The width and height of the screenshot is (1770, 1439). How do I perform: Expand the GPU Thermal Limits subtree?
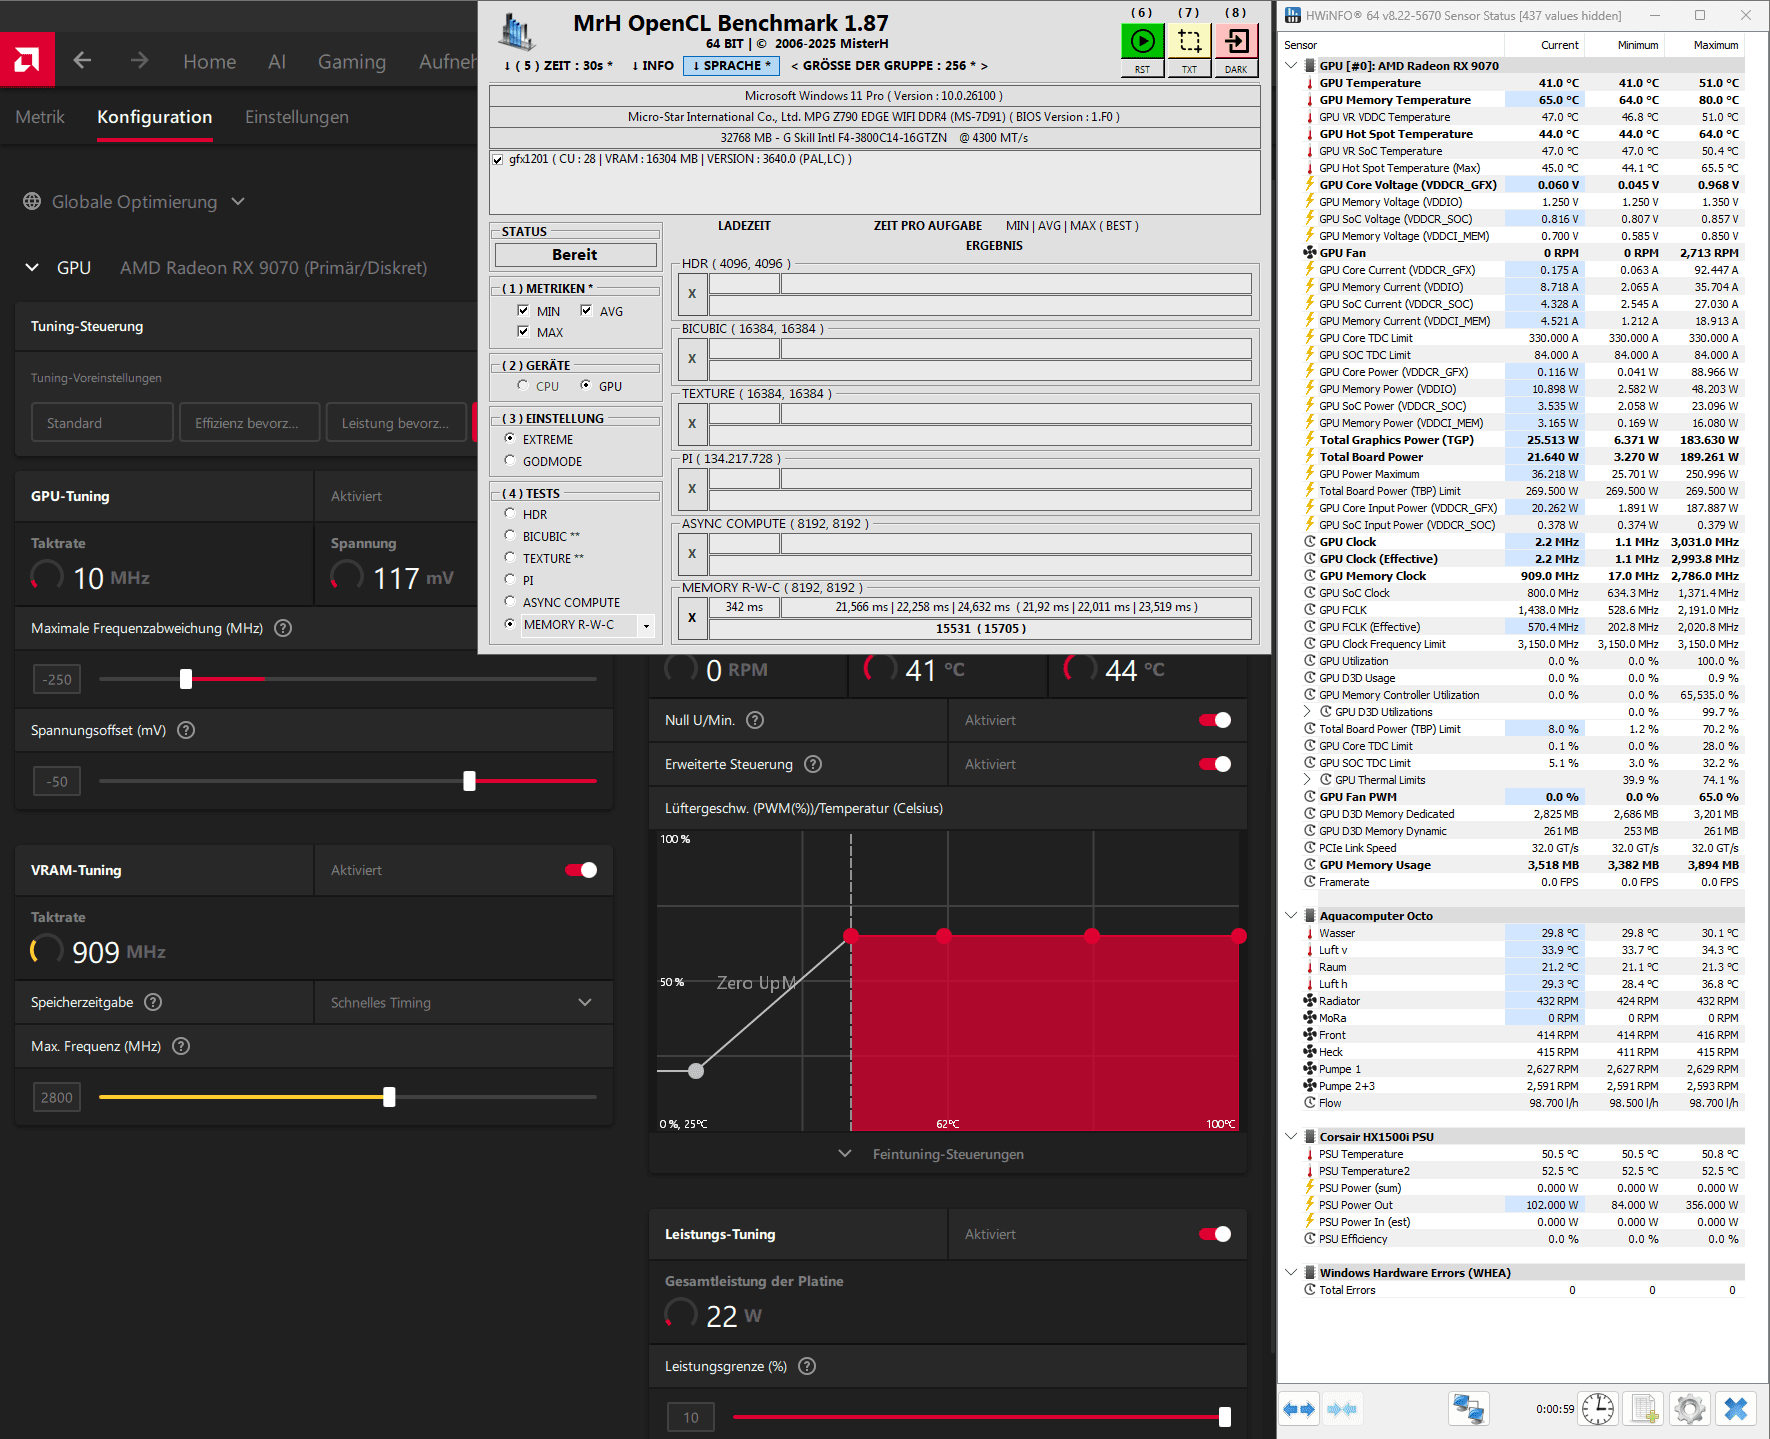pos(1307,780)
